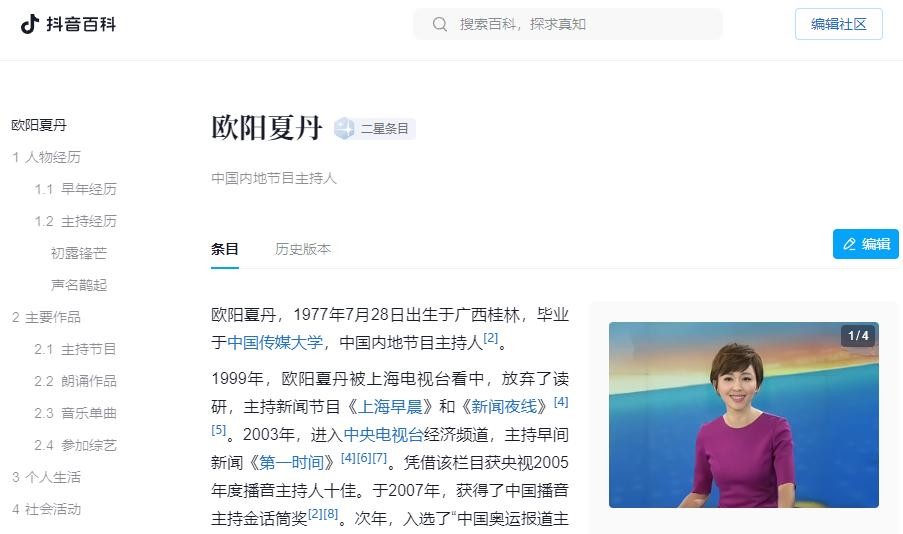903x534 pixels.
Task: Navigate to 2 主要作品 section
Action: [46, 317]
